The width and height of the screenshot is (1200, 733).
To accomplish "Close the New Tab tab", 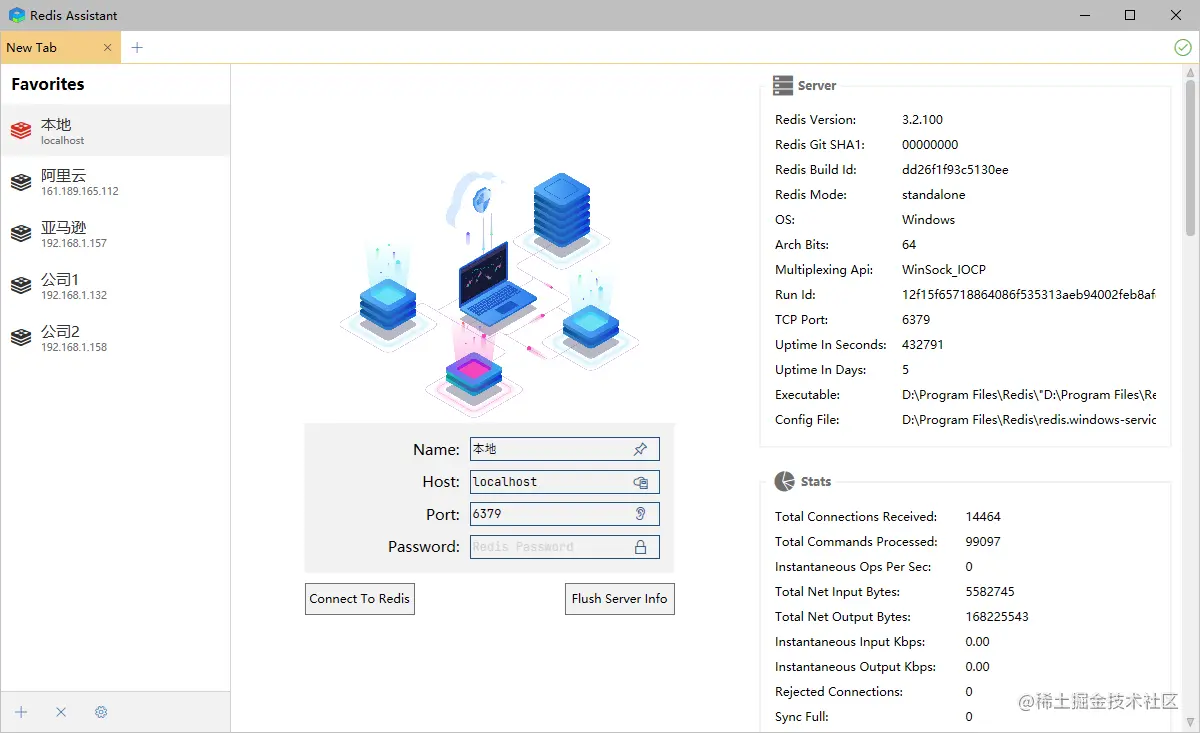I will pos(108,47).
